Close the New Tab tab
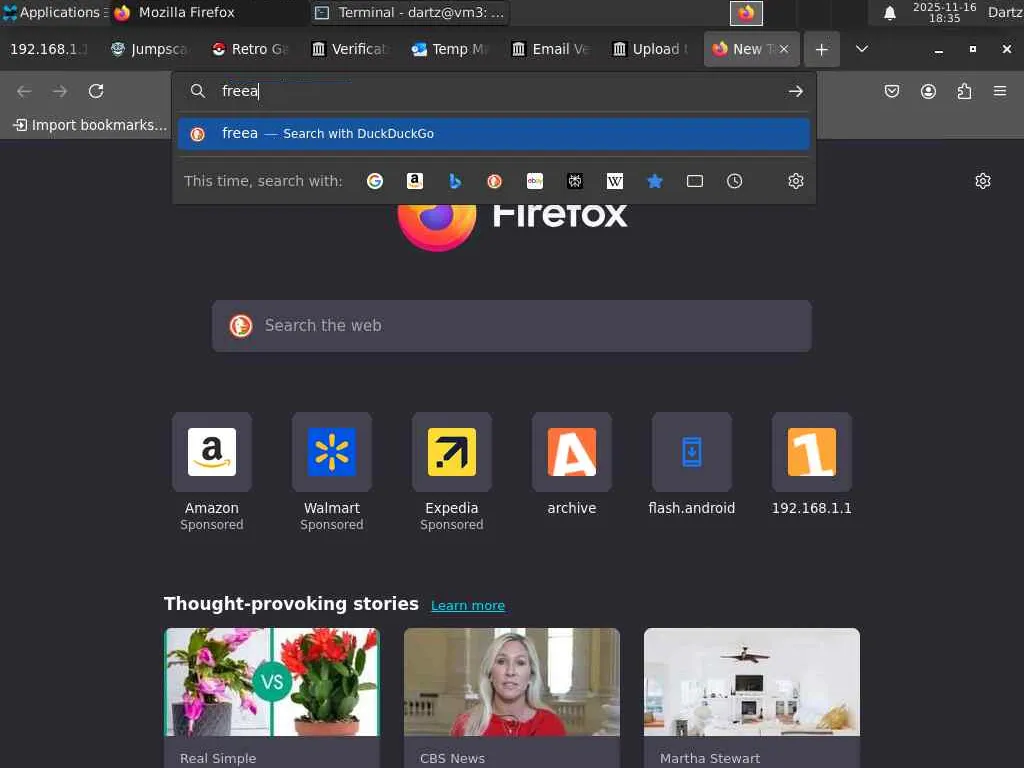 [x=784, y=49]
